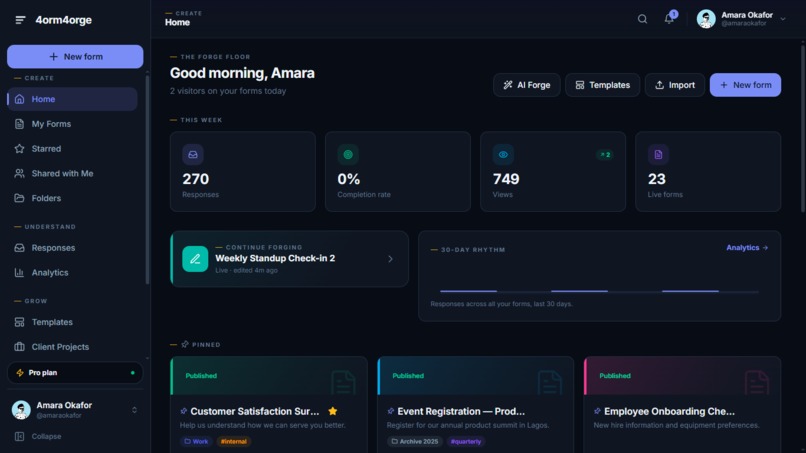Open the 749 Views stat card
This screenshot has width=806, height=453.
[553, 171]
